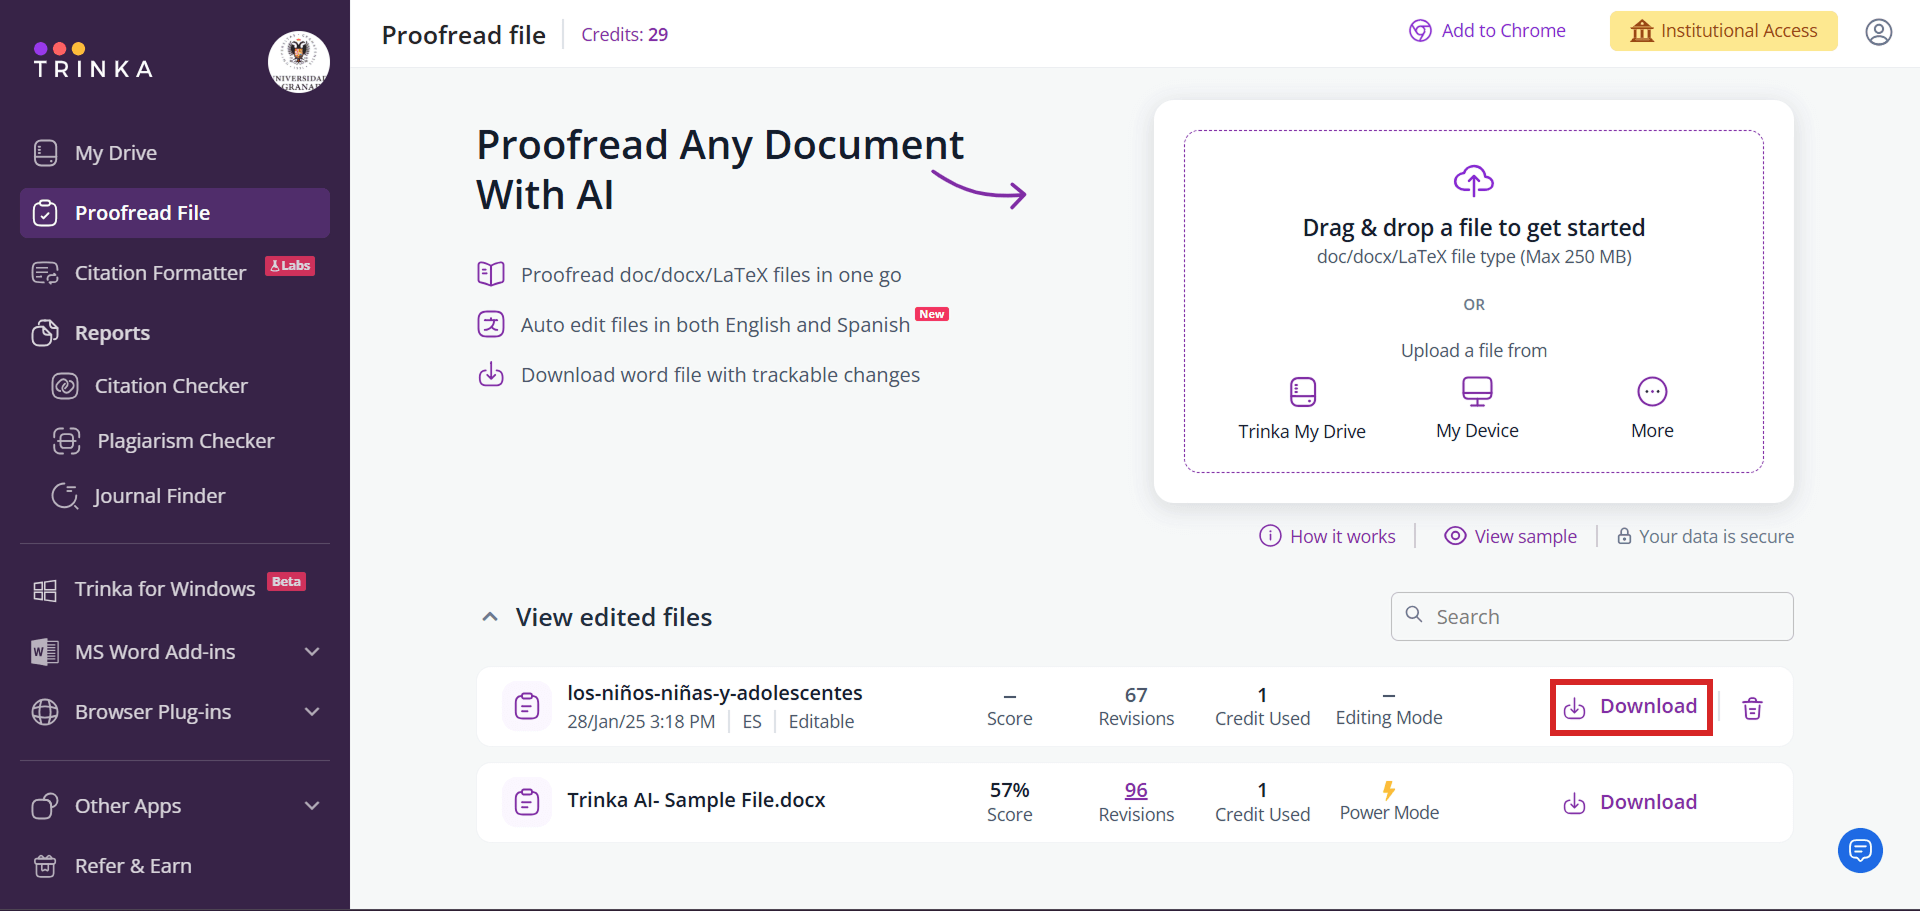Click the Credits: 29 indicator
This screenshot has height=911, width=1920.
(624, 35)
